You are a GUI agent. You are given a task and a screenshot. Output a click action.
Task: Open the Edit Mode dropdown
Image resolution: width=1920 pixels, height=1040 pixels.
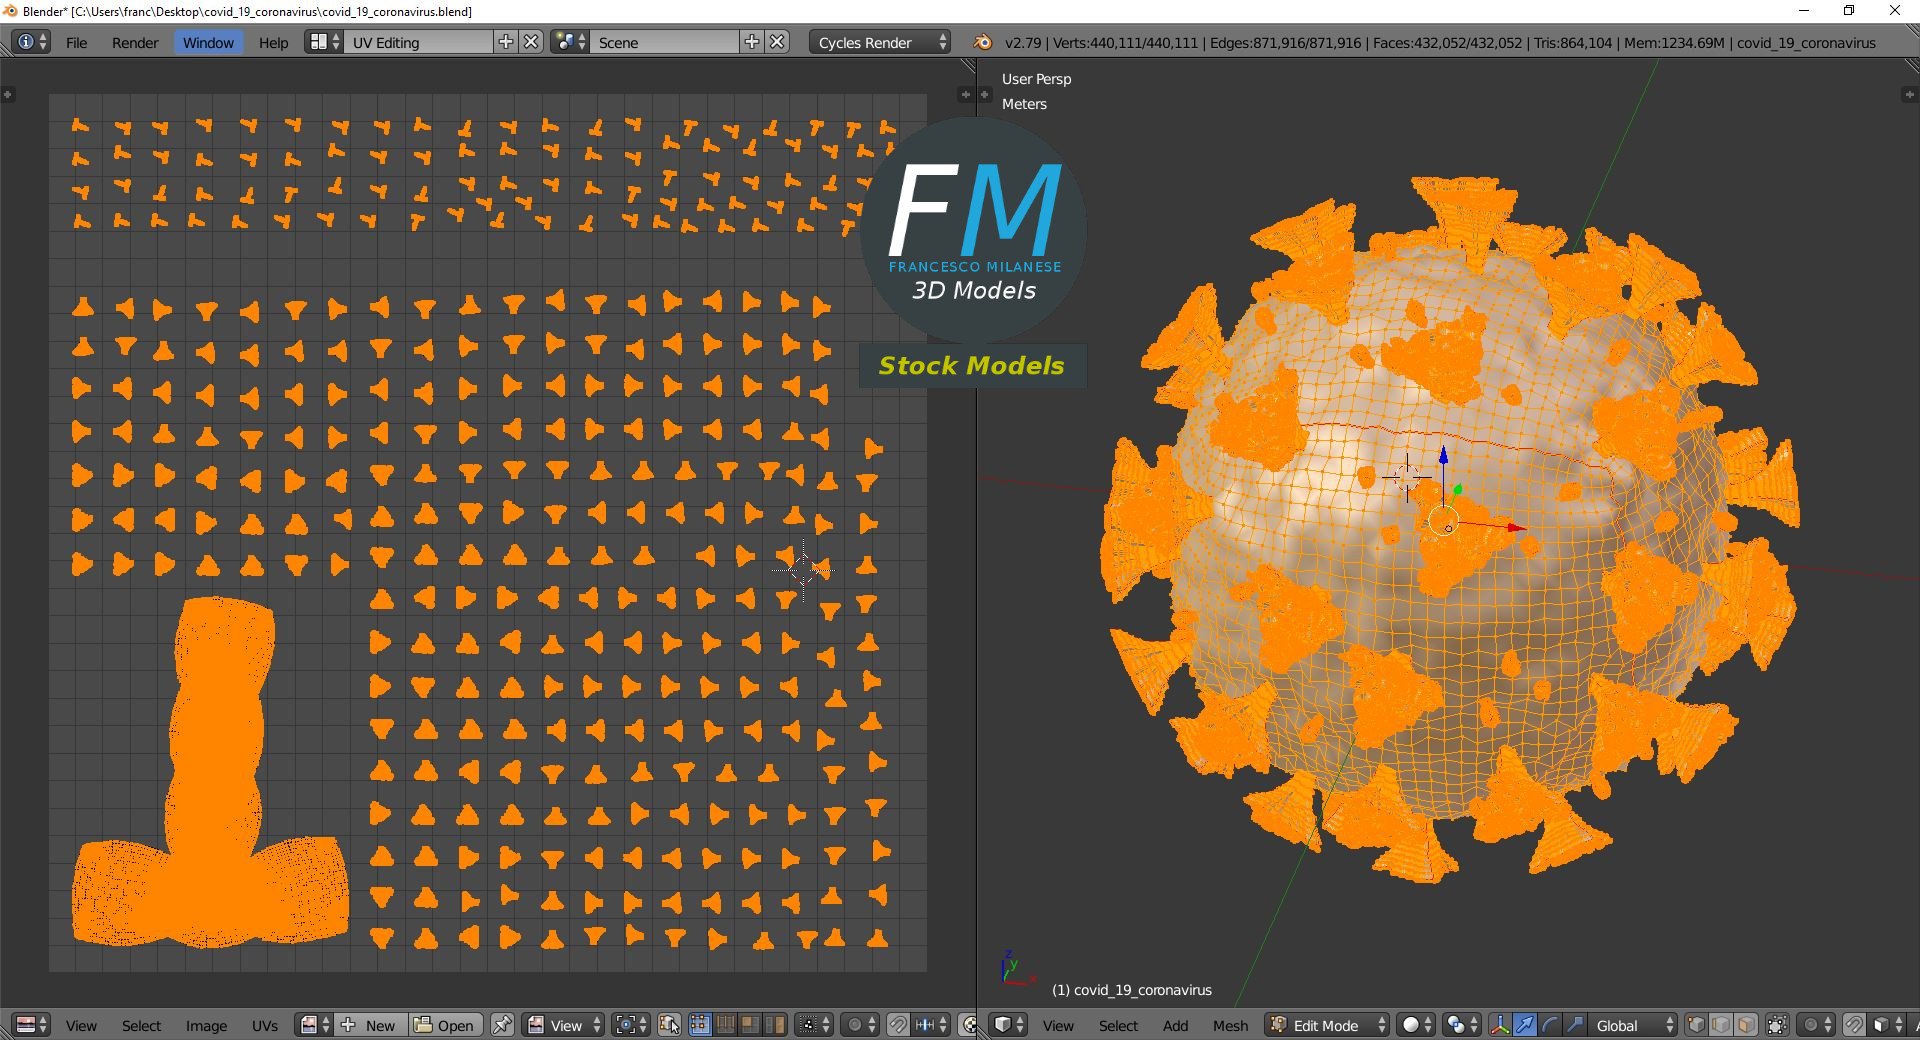pyautogui.click(x=1328, y=1025)
